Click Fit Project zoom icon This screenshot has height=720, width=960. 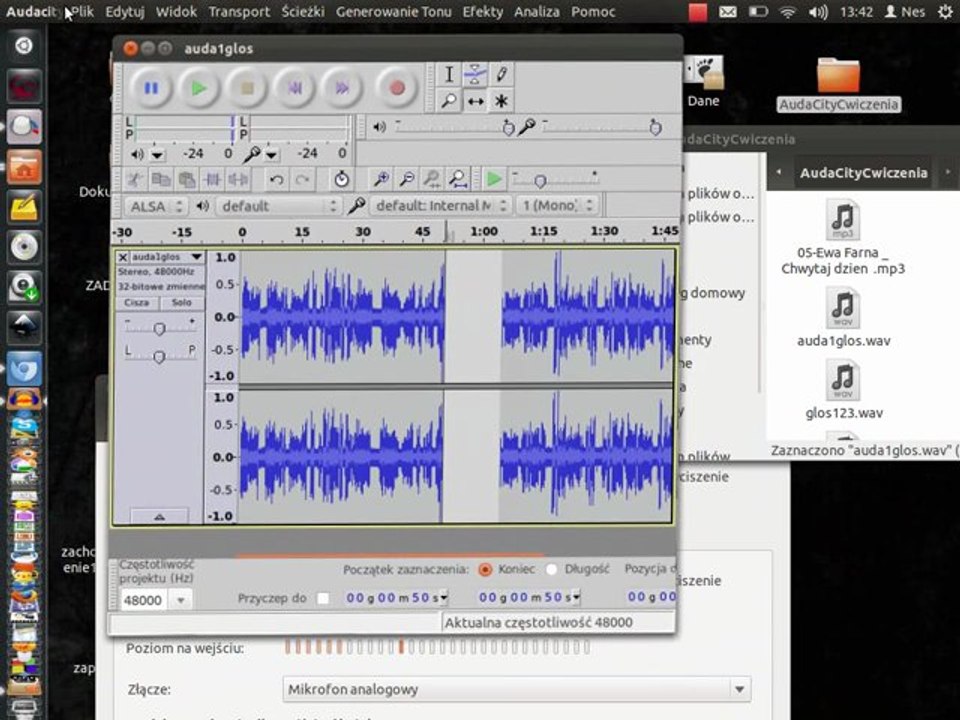click(x=458, y=179)
